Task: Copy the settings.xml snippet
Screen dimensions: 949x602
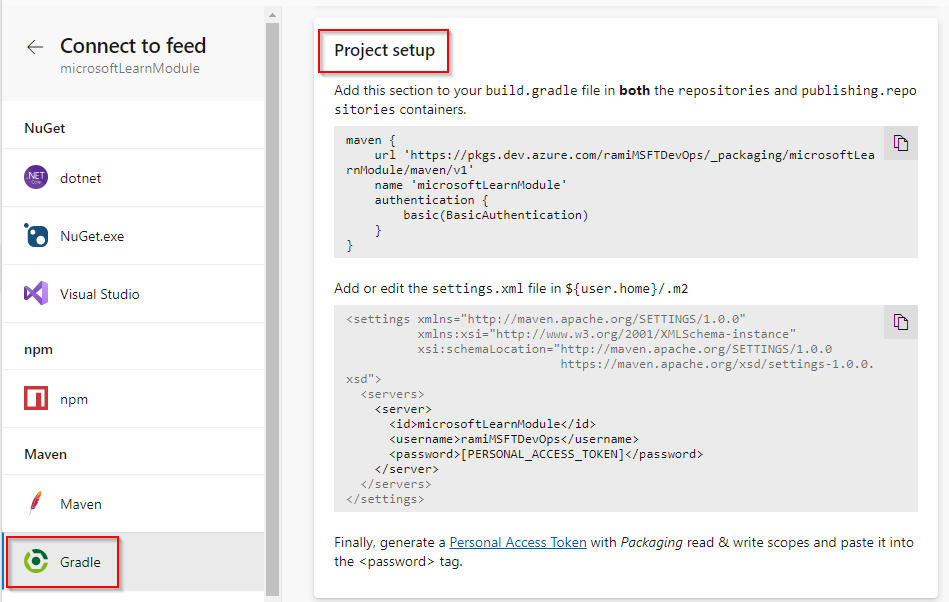Action: (900, 321)
